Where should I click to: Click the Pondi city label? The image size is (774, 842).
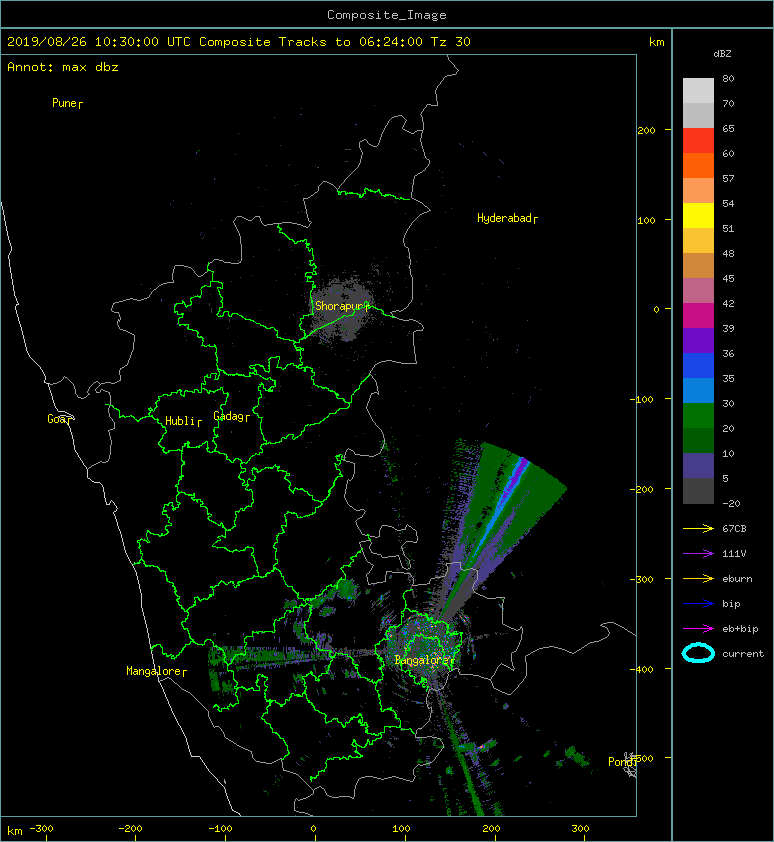pos(622,762)
